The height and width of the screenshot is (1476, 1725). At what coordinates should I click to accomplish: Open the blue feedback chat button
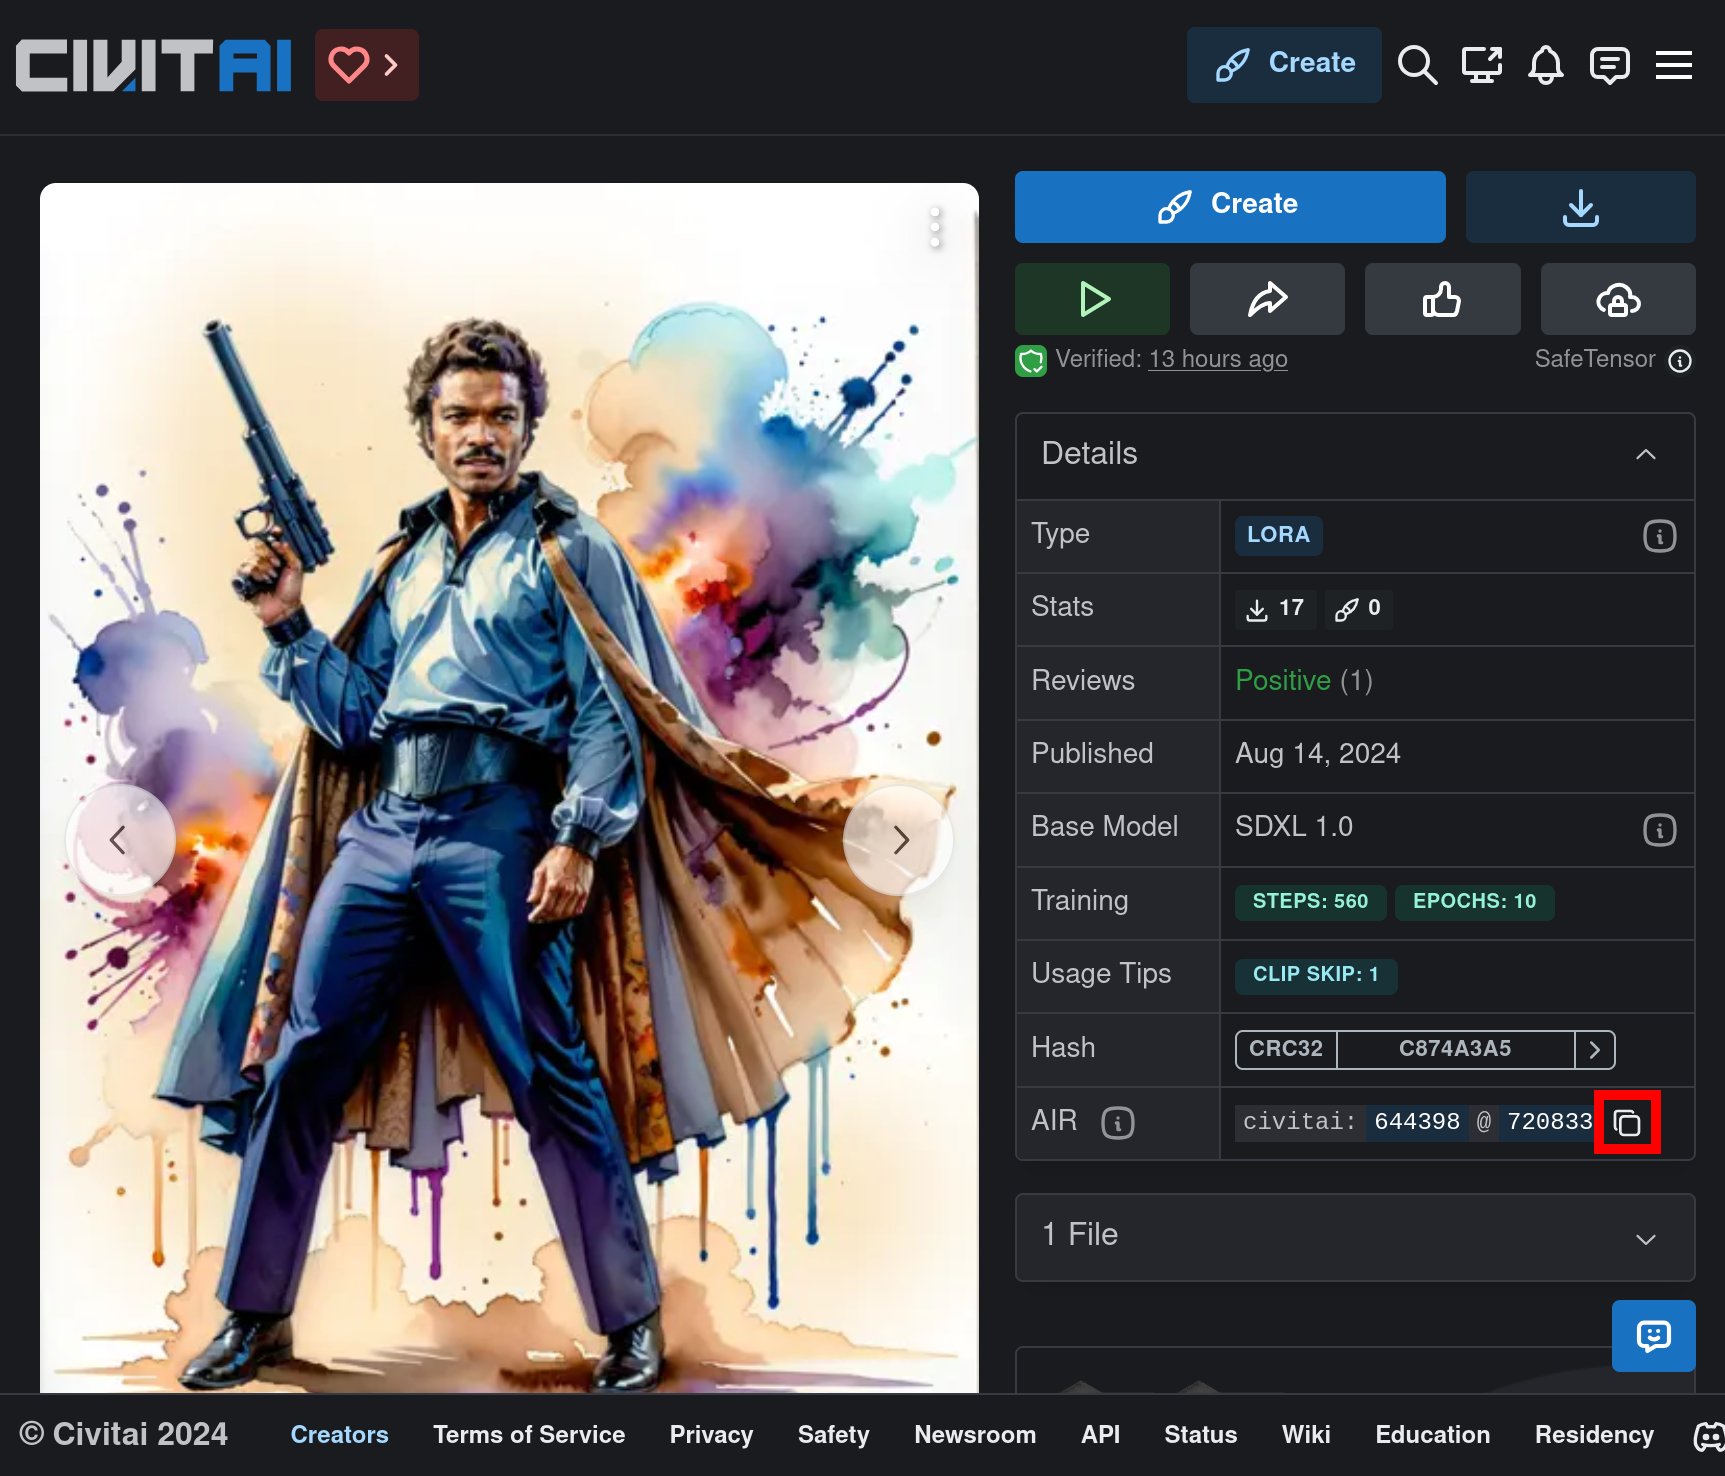point(1653,1335)
